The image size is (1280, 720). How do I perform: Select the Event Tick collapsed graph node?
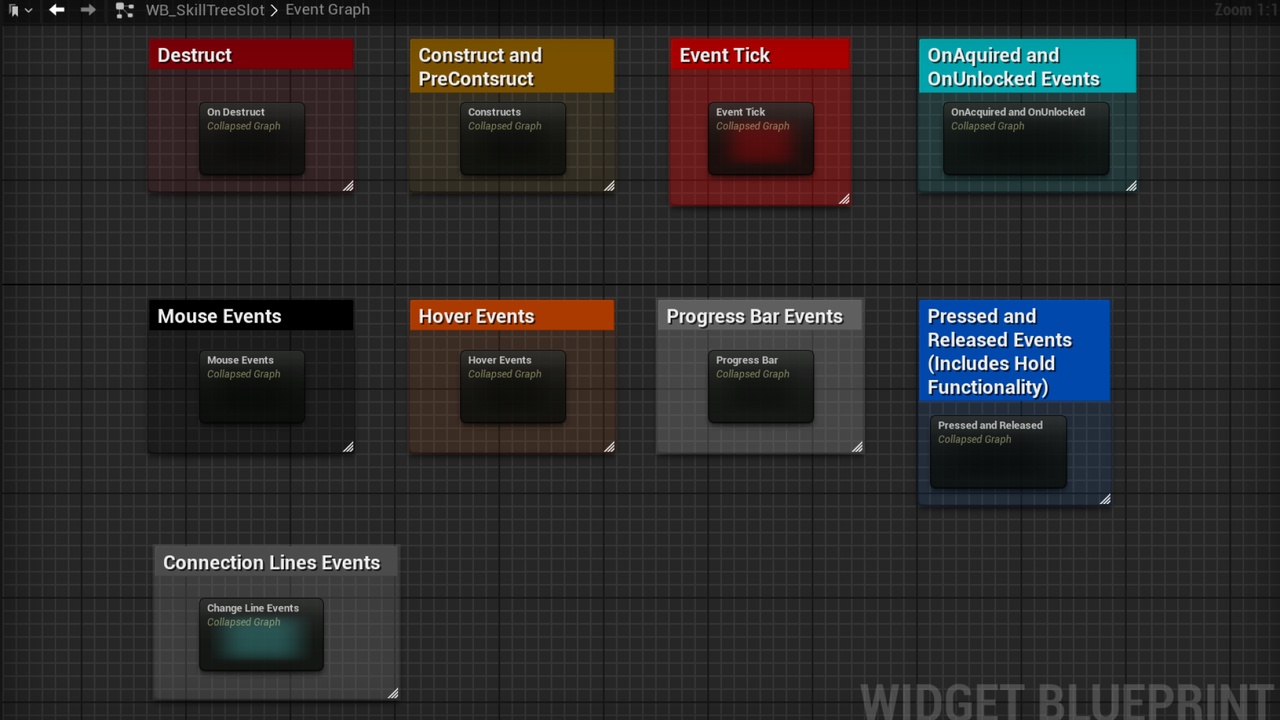click(760, 138)
